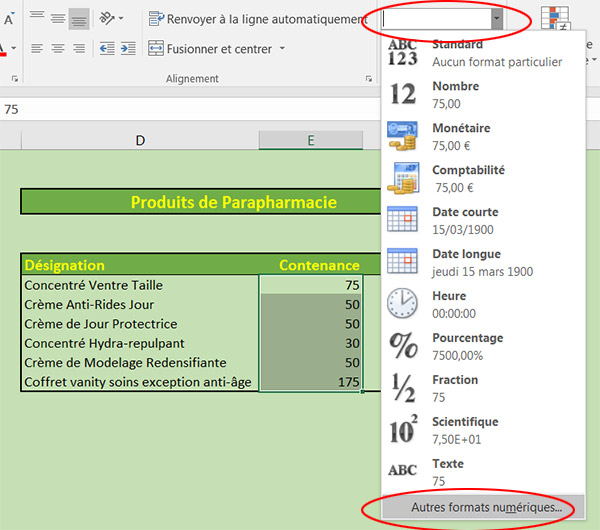The image size is (600, 530).
Task: Choose Heure format option
Action: (x=483, y=304)
